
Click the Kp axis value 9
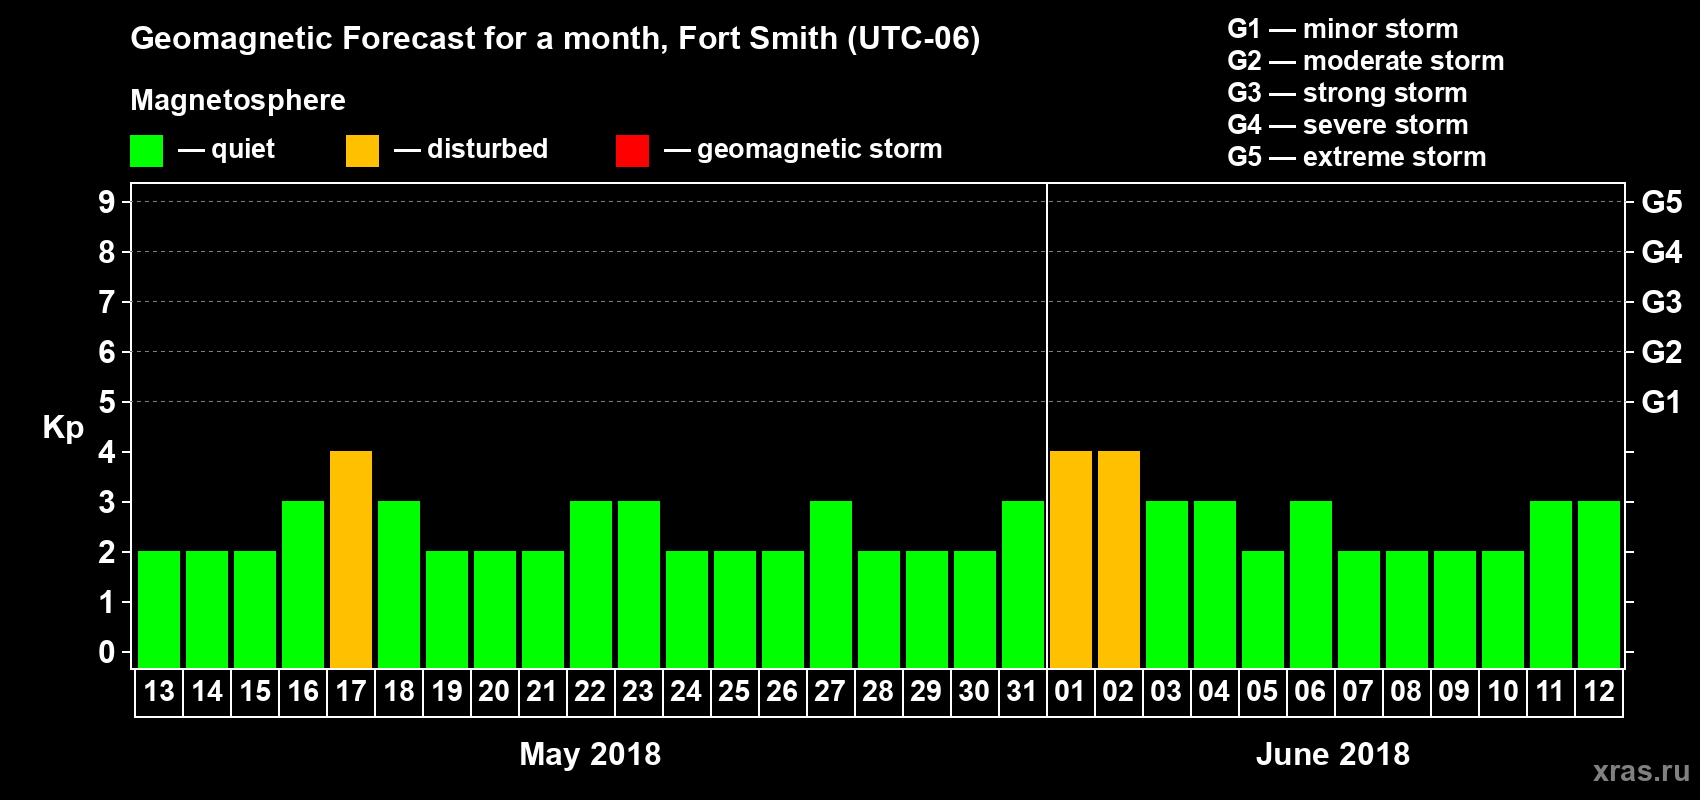coord(107,202)
